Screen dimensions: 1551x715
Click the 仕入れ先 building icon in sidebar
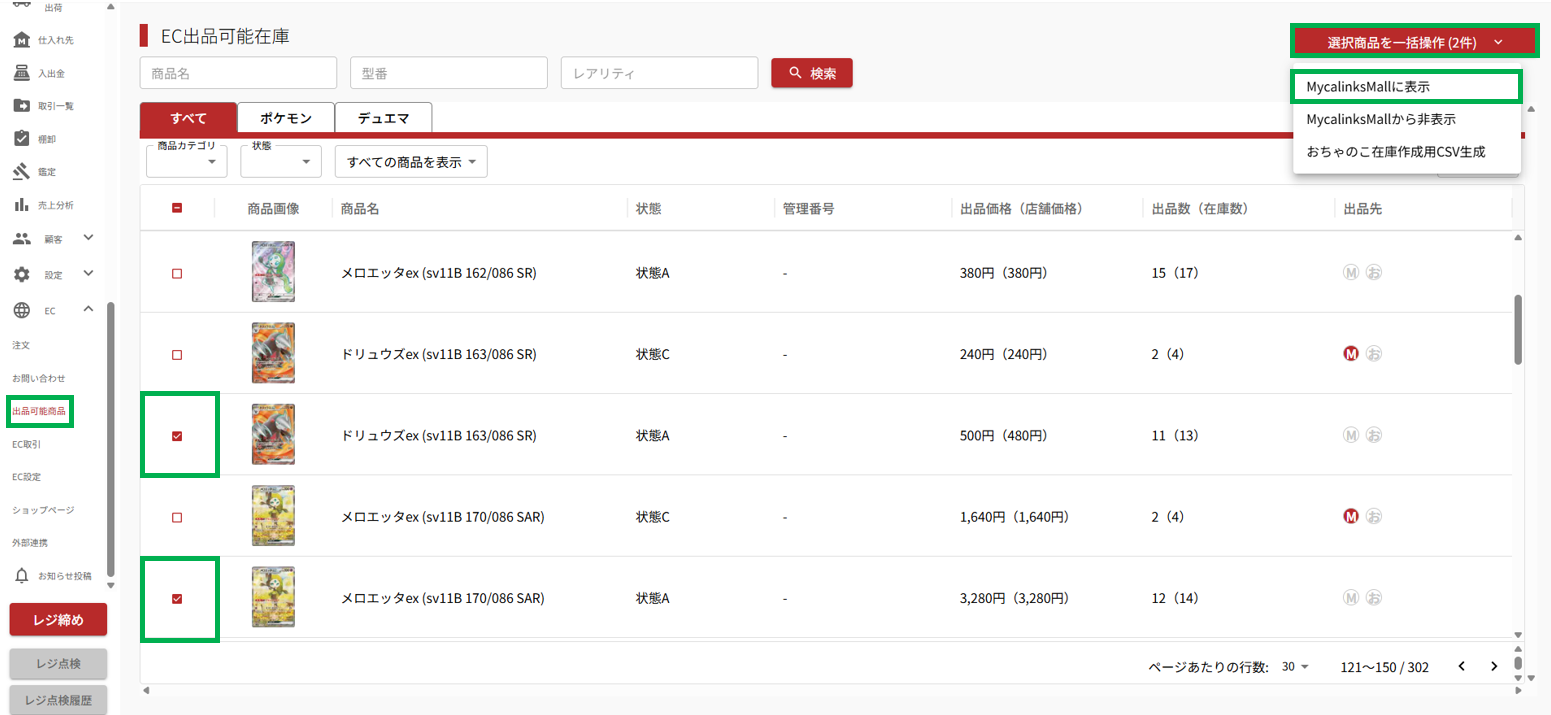click(x=21, y=40)
